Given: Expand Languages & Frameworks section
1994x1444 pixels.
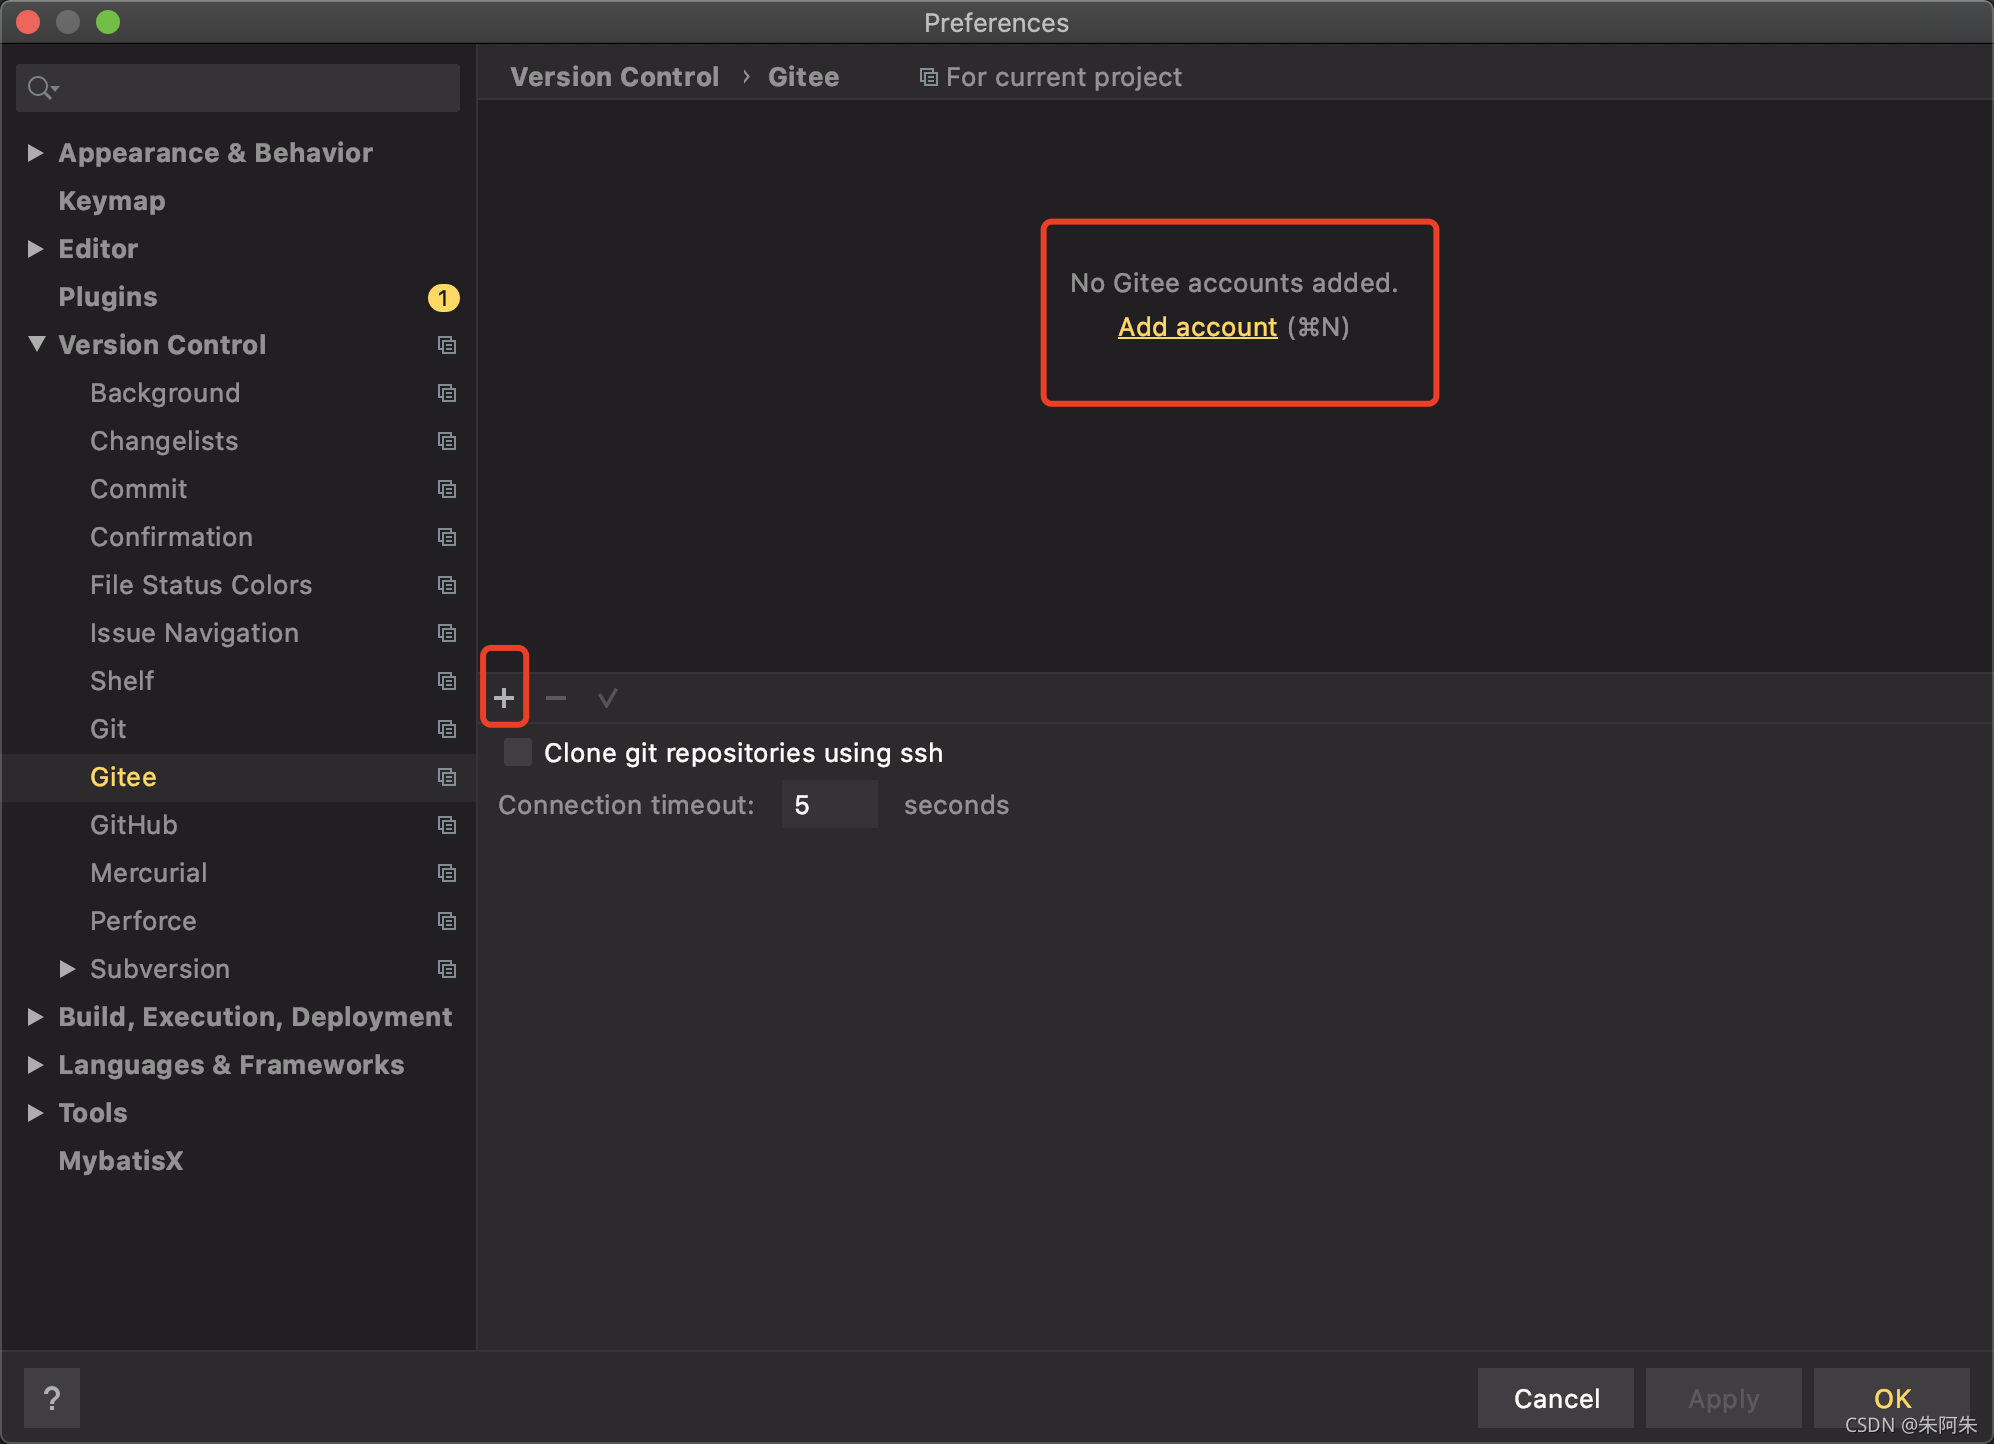Looking at the screenshot, I should [x=35, y=1065].
